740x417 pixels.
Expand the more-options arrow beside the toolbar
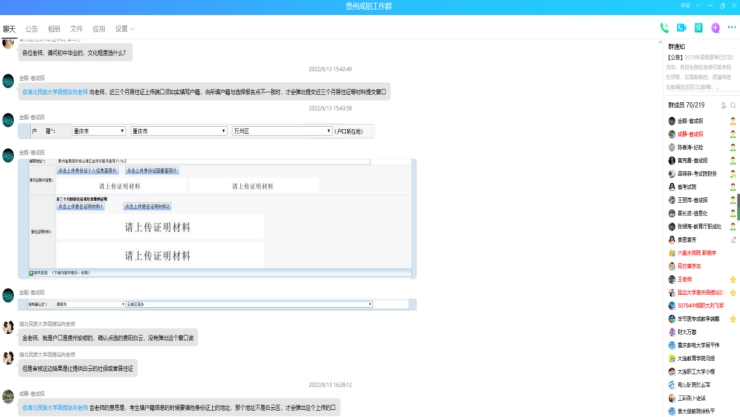coord(731,28)
